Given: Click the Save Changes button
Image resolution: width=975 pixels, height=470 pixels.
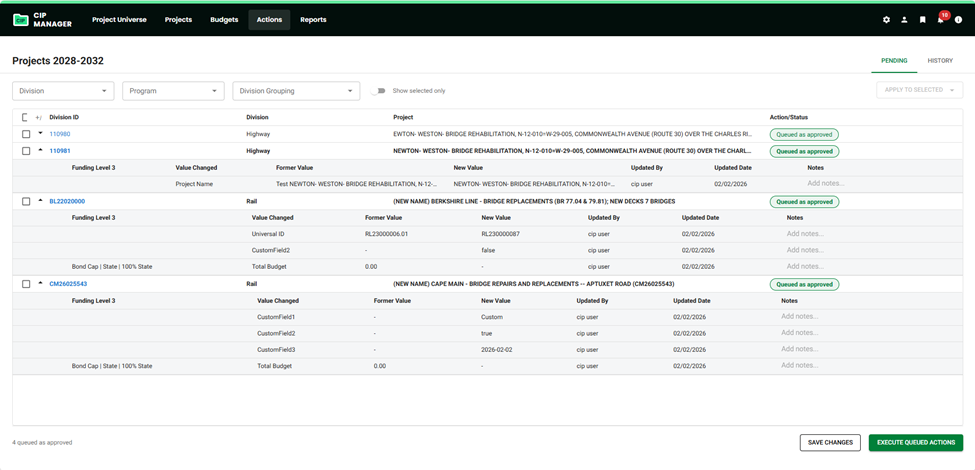Looking at the screenshot, I should click(x=830, y=442).
